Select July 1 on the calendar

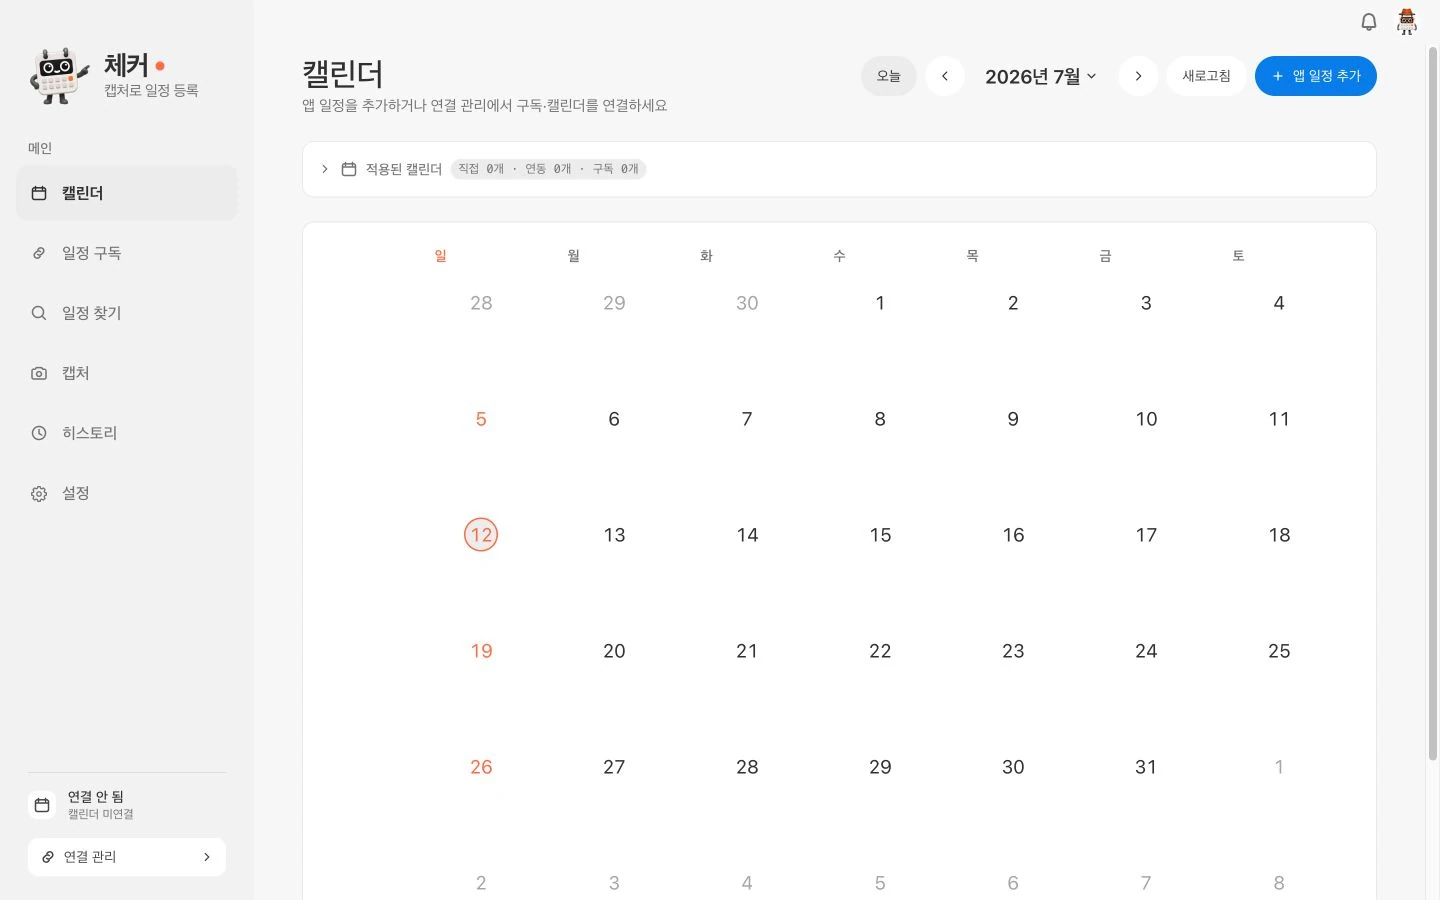click(x=880, y=303)
